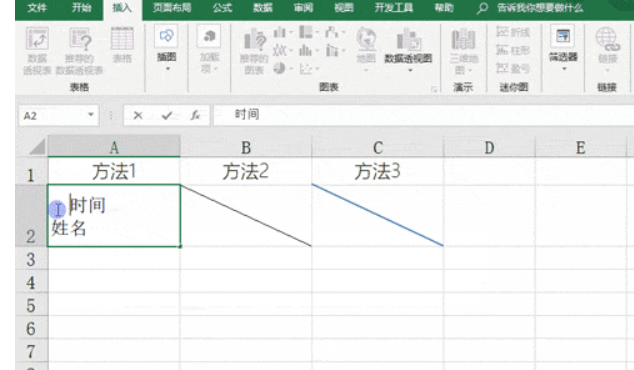Screen dimensions: 634x370
Task: Open the Help (帮助) tab
Action: point(444,8)
